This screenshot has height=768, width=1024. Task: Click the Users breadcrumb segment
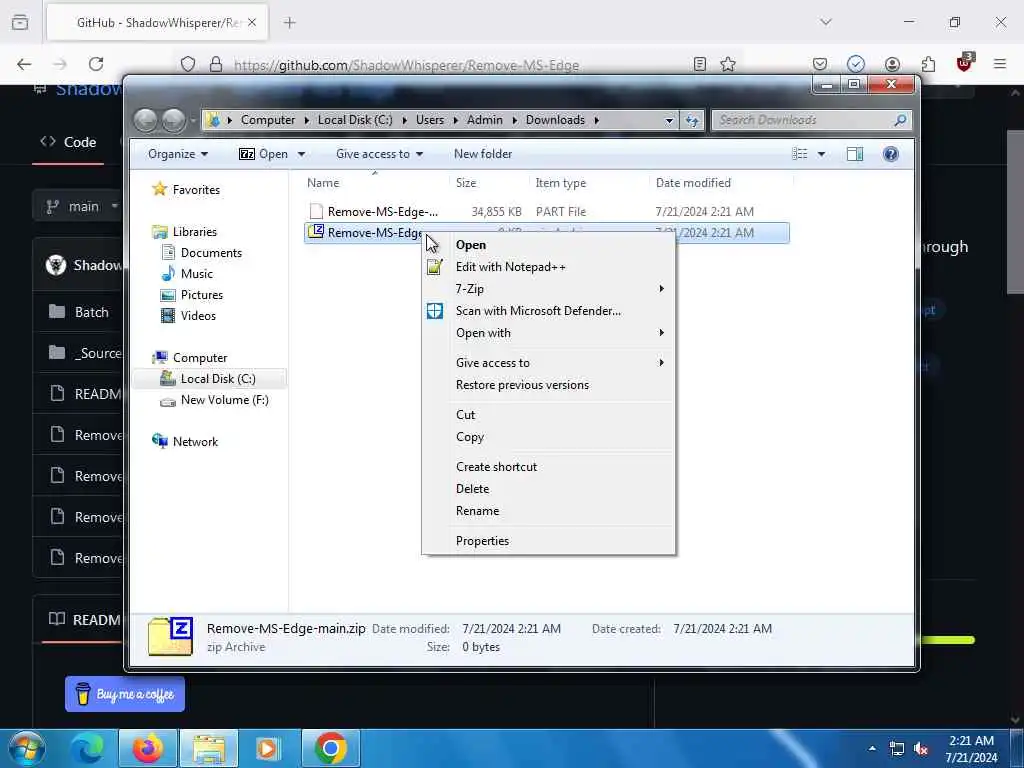pos(430,120)
